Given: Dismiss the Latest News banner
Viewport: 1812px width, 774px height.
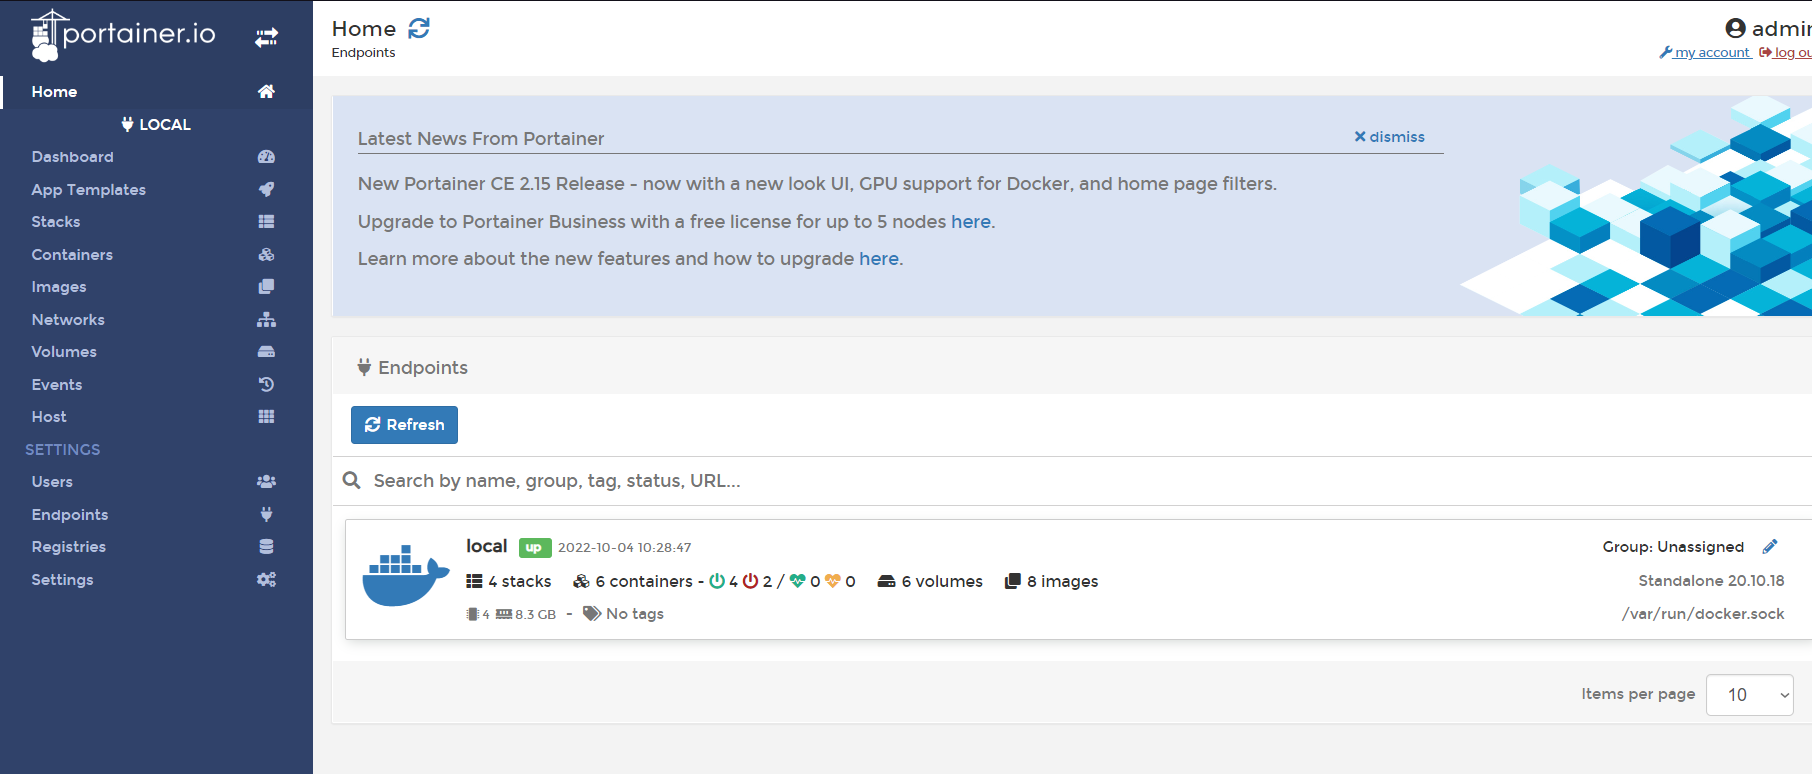Looking at the screenshot, I should [x=1389, y=137].
